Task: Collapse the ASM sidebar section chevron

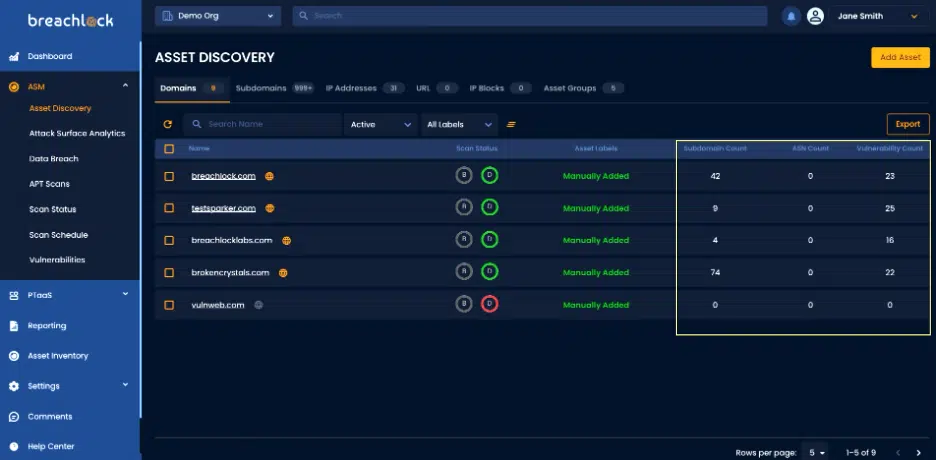Action: coord(125,86)
